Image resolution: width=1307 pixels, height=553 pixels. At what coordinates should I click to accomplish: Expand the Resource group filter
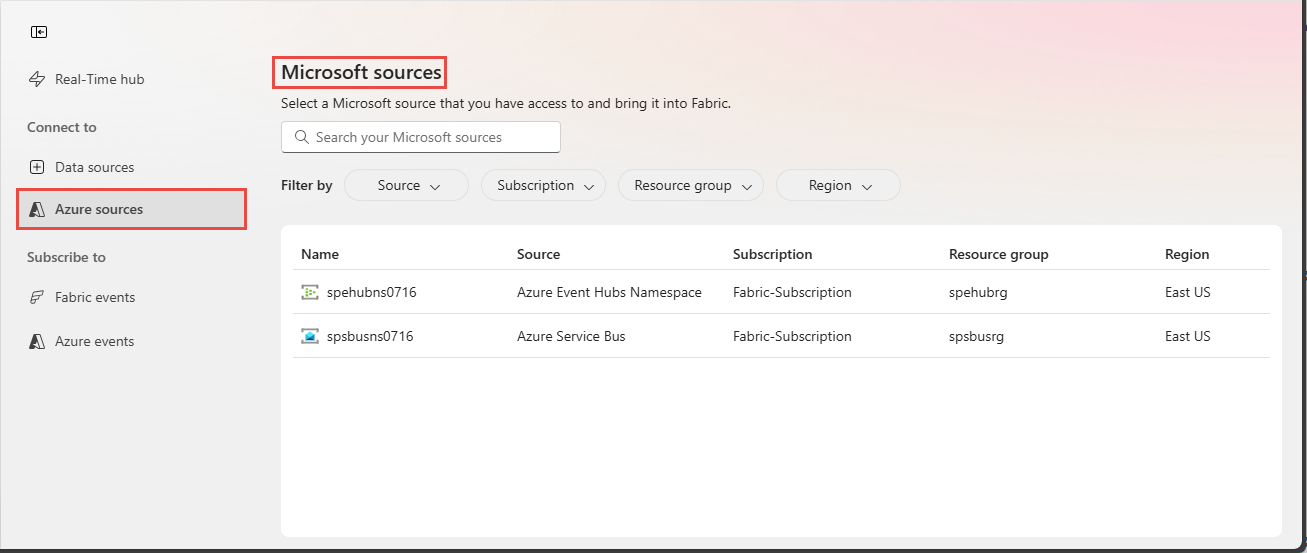point(690,185)
